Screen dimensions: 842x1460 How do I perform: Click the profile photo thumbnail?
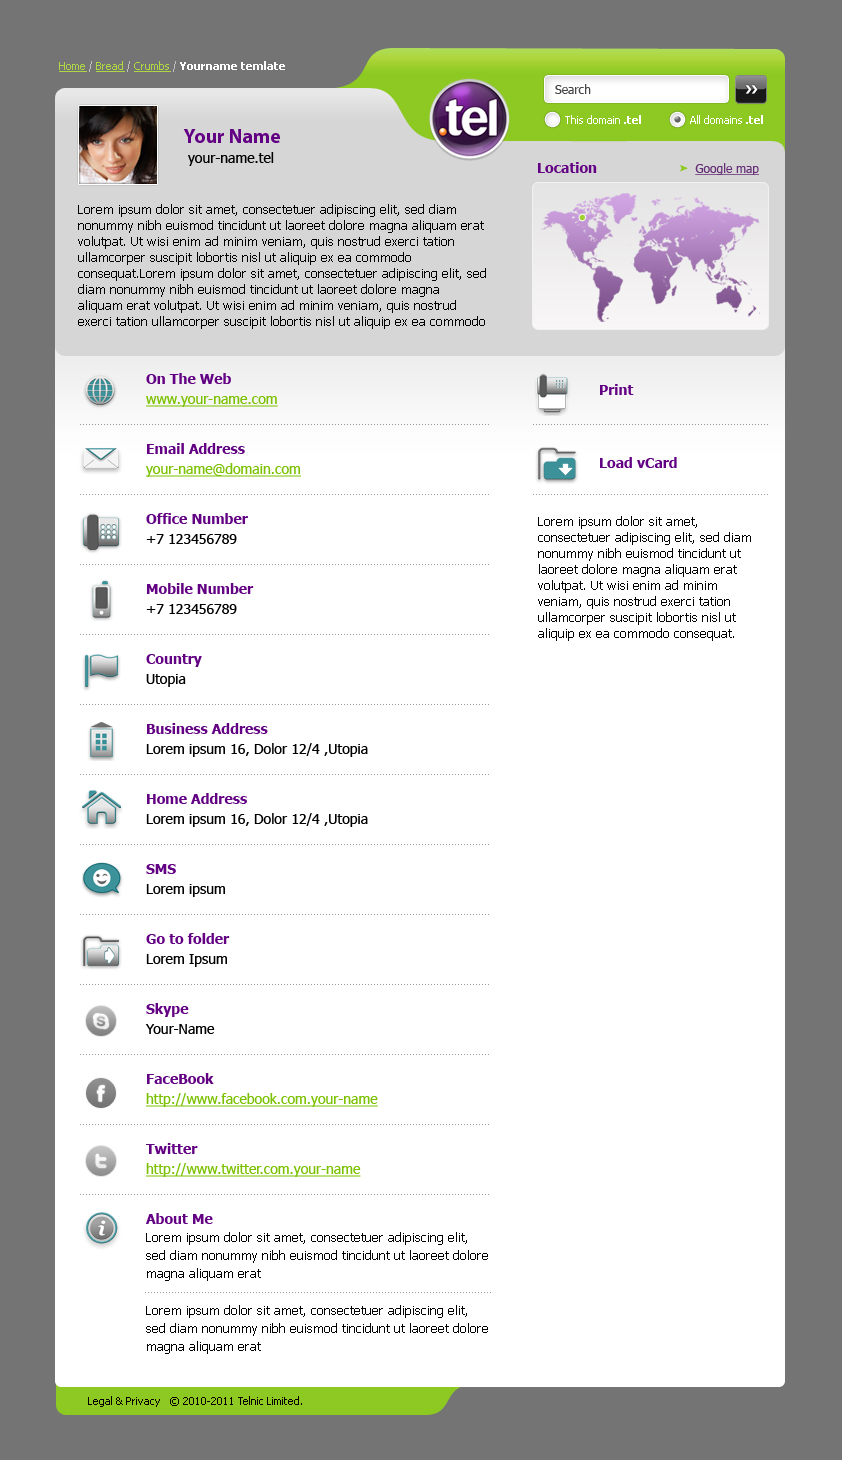point(118,145)
